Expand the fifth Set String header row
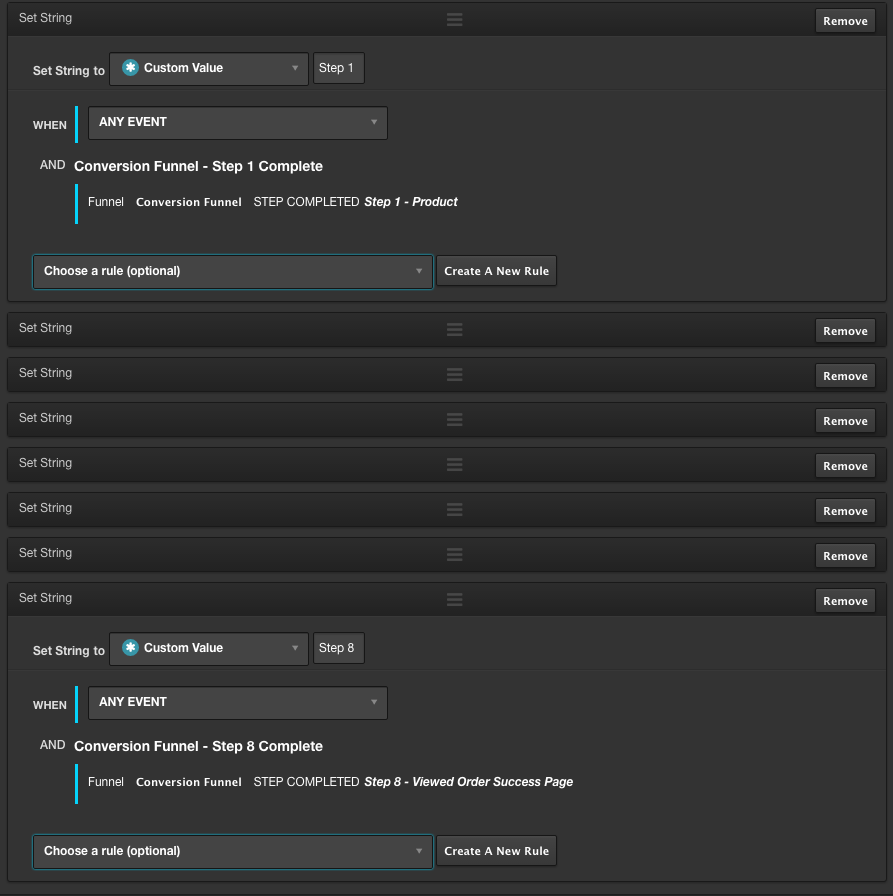This screenshot has height=896, width=893. (x=46, y=463)
